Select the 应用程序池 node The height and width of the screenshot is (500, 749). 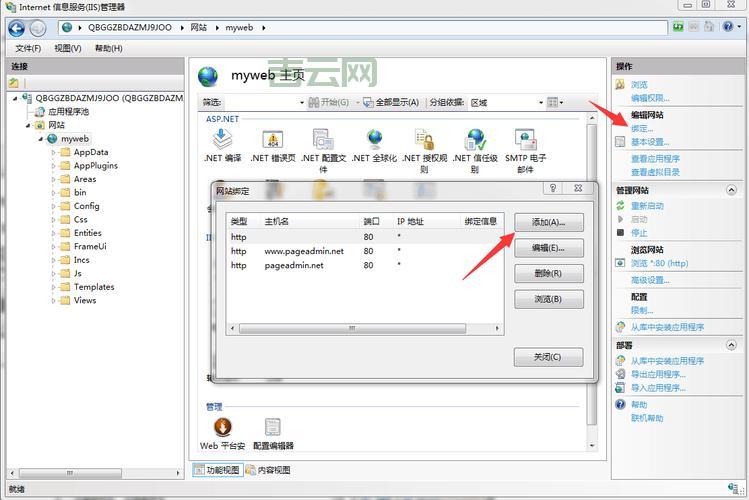[68, 112]
